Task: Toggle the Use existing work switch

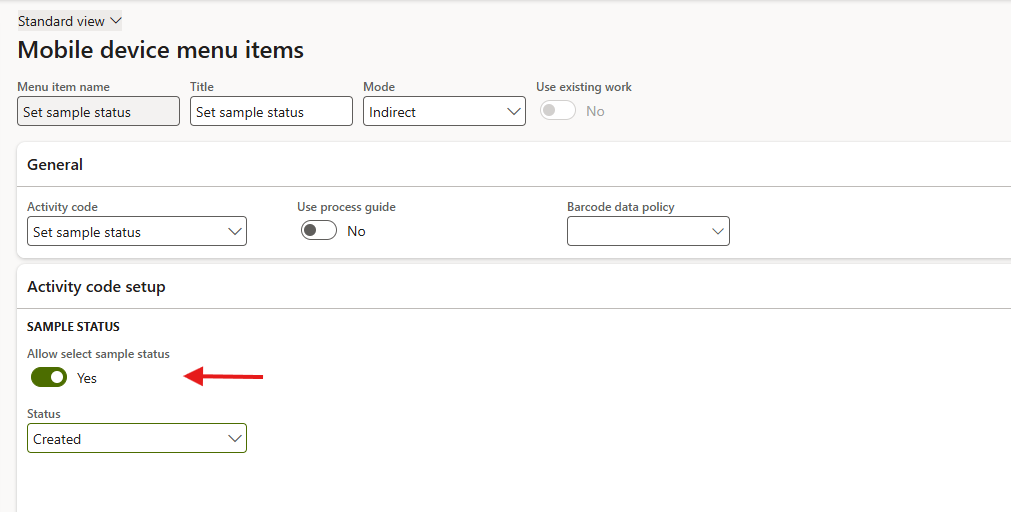Action: tap(558, 111)
